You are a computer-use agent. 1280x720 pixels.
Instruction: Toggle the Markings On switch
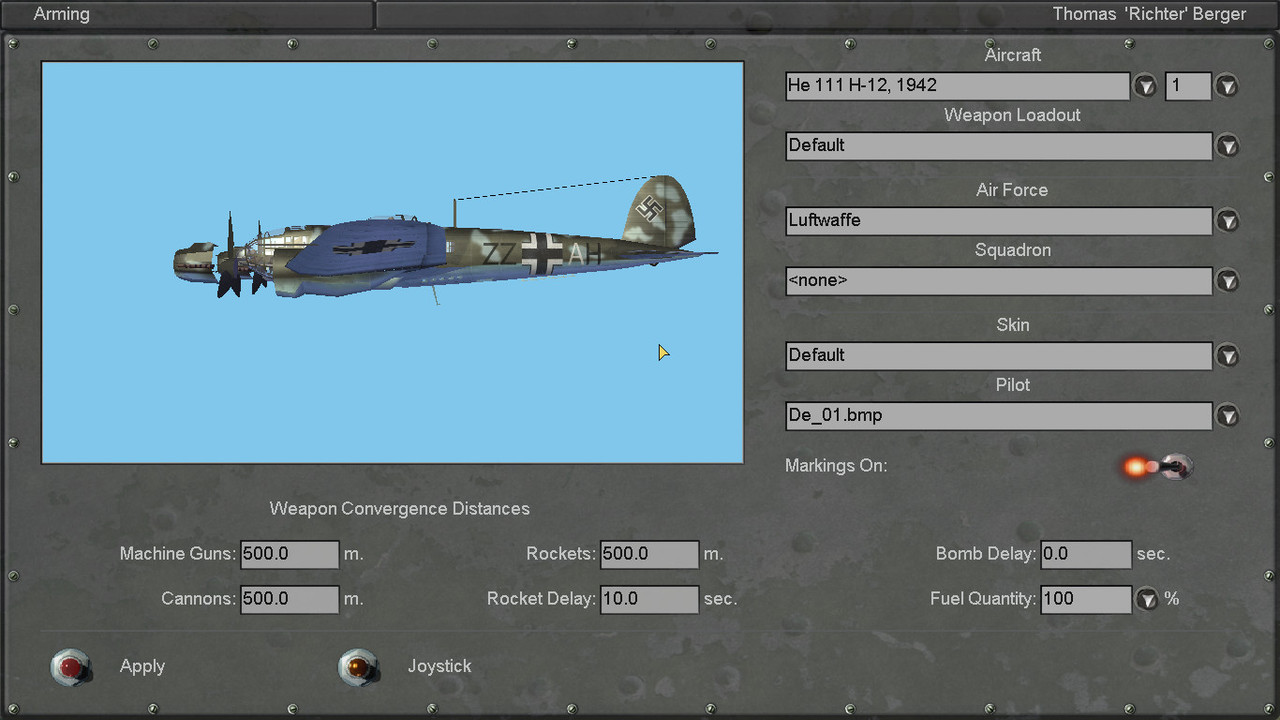(1159, 466)
